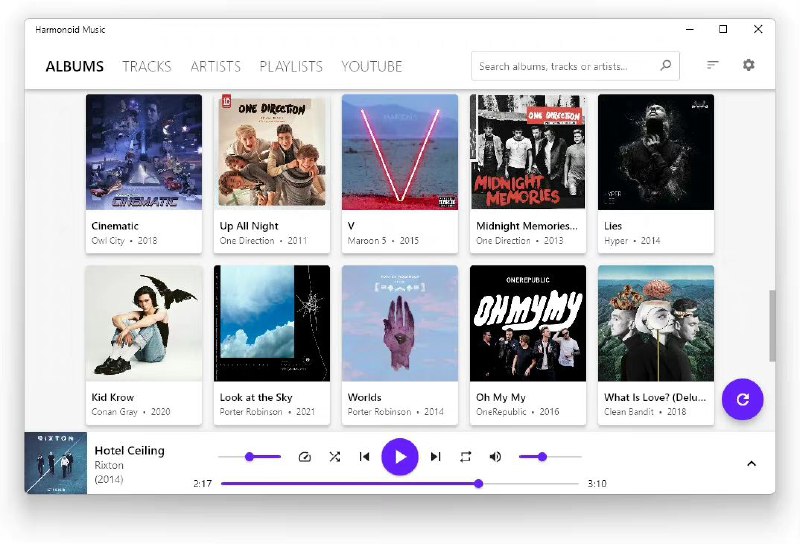Open the Kid Krow album cover
This screenshot has width=800, height=544.
pos(144,323)
